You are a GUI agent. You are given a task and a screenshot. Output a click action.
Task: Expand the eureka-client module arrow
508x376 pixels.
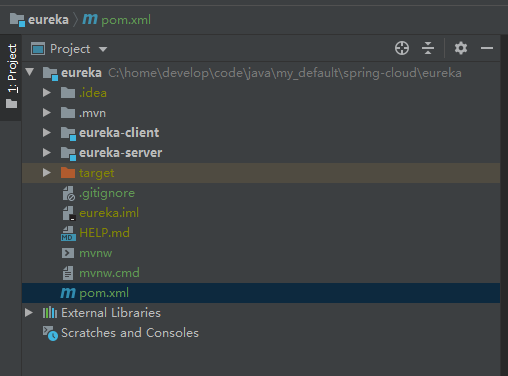(47, 133)
